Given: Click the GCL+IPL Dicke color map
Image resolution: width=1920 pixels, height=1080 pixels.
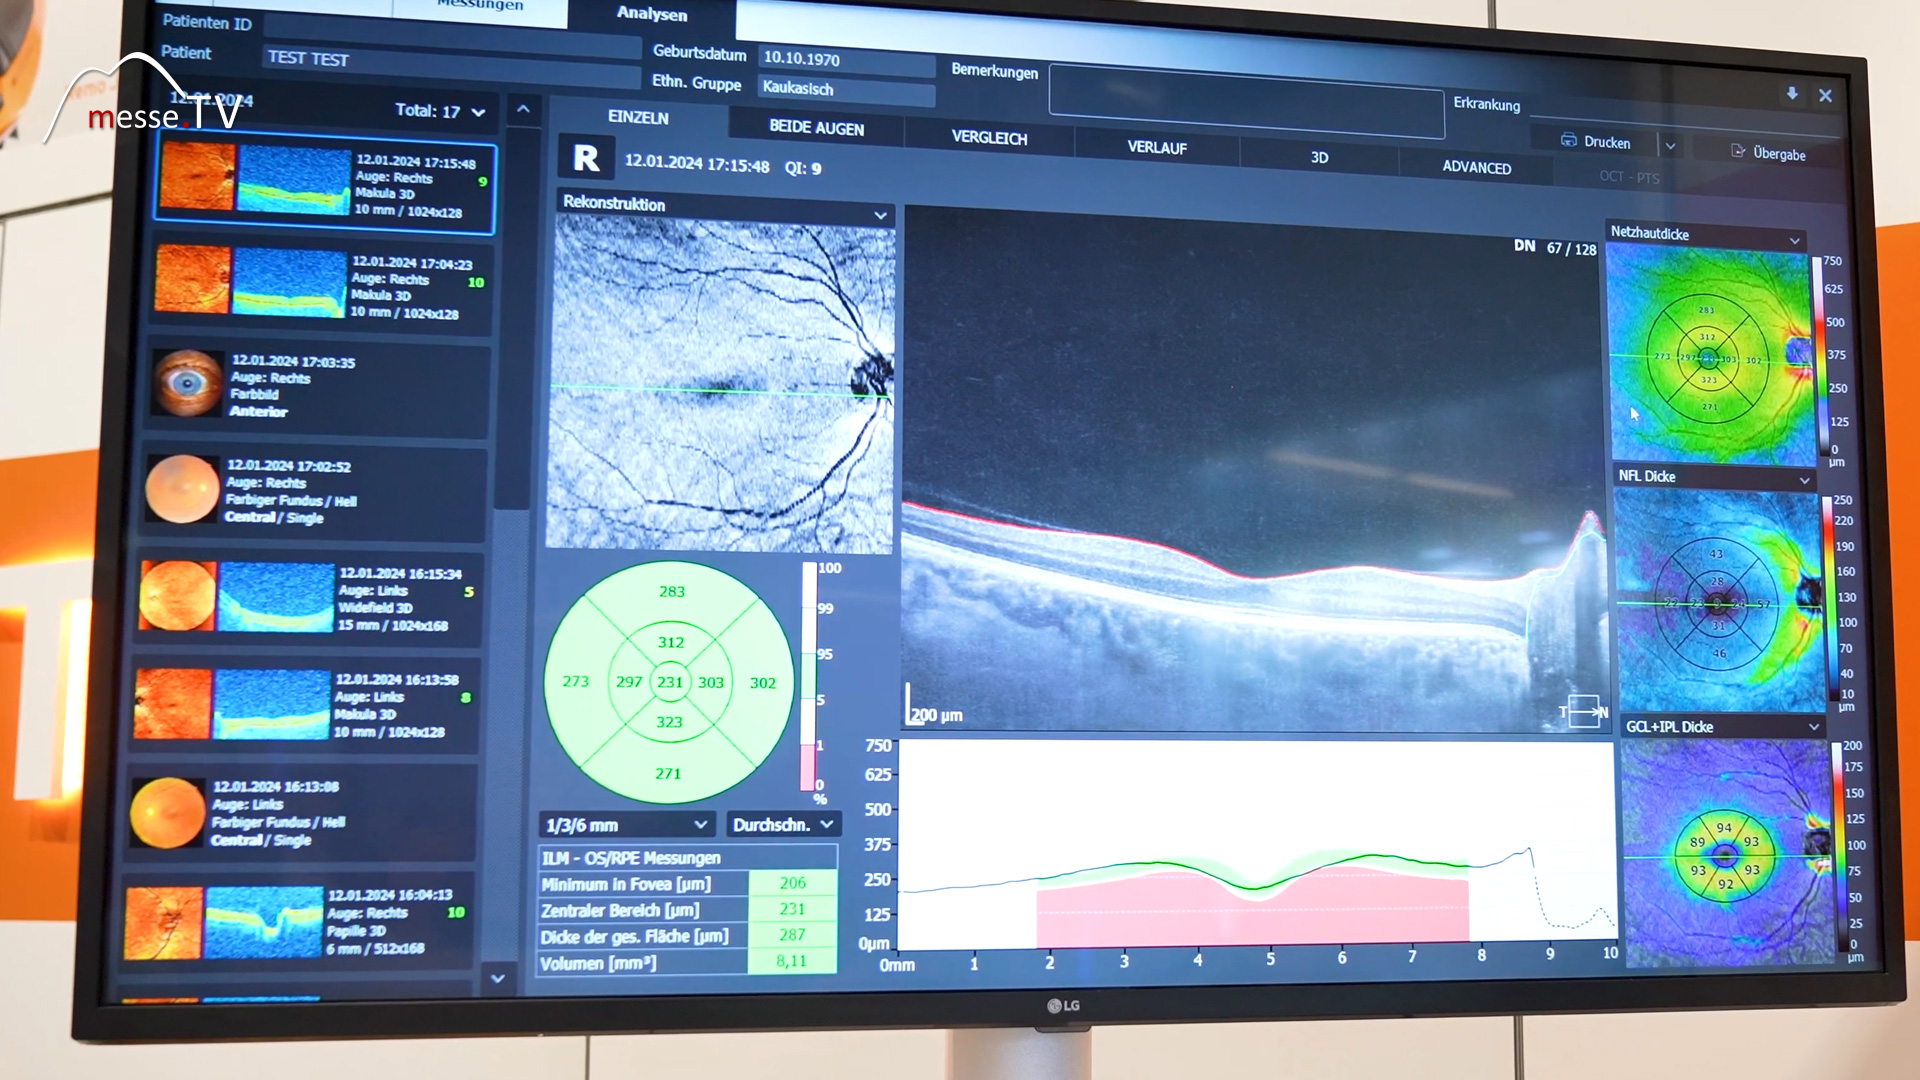Looking at the screenshot, I should click(x=1726, y=855).
